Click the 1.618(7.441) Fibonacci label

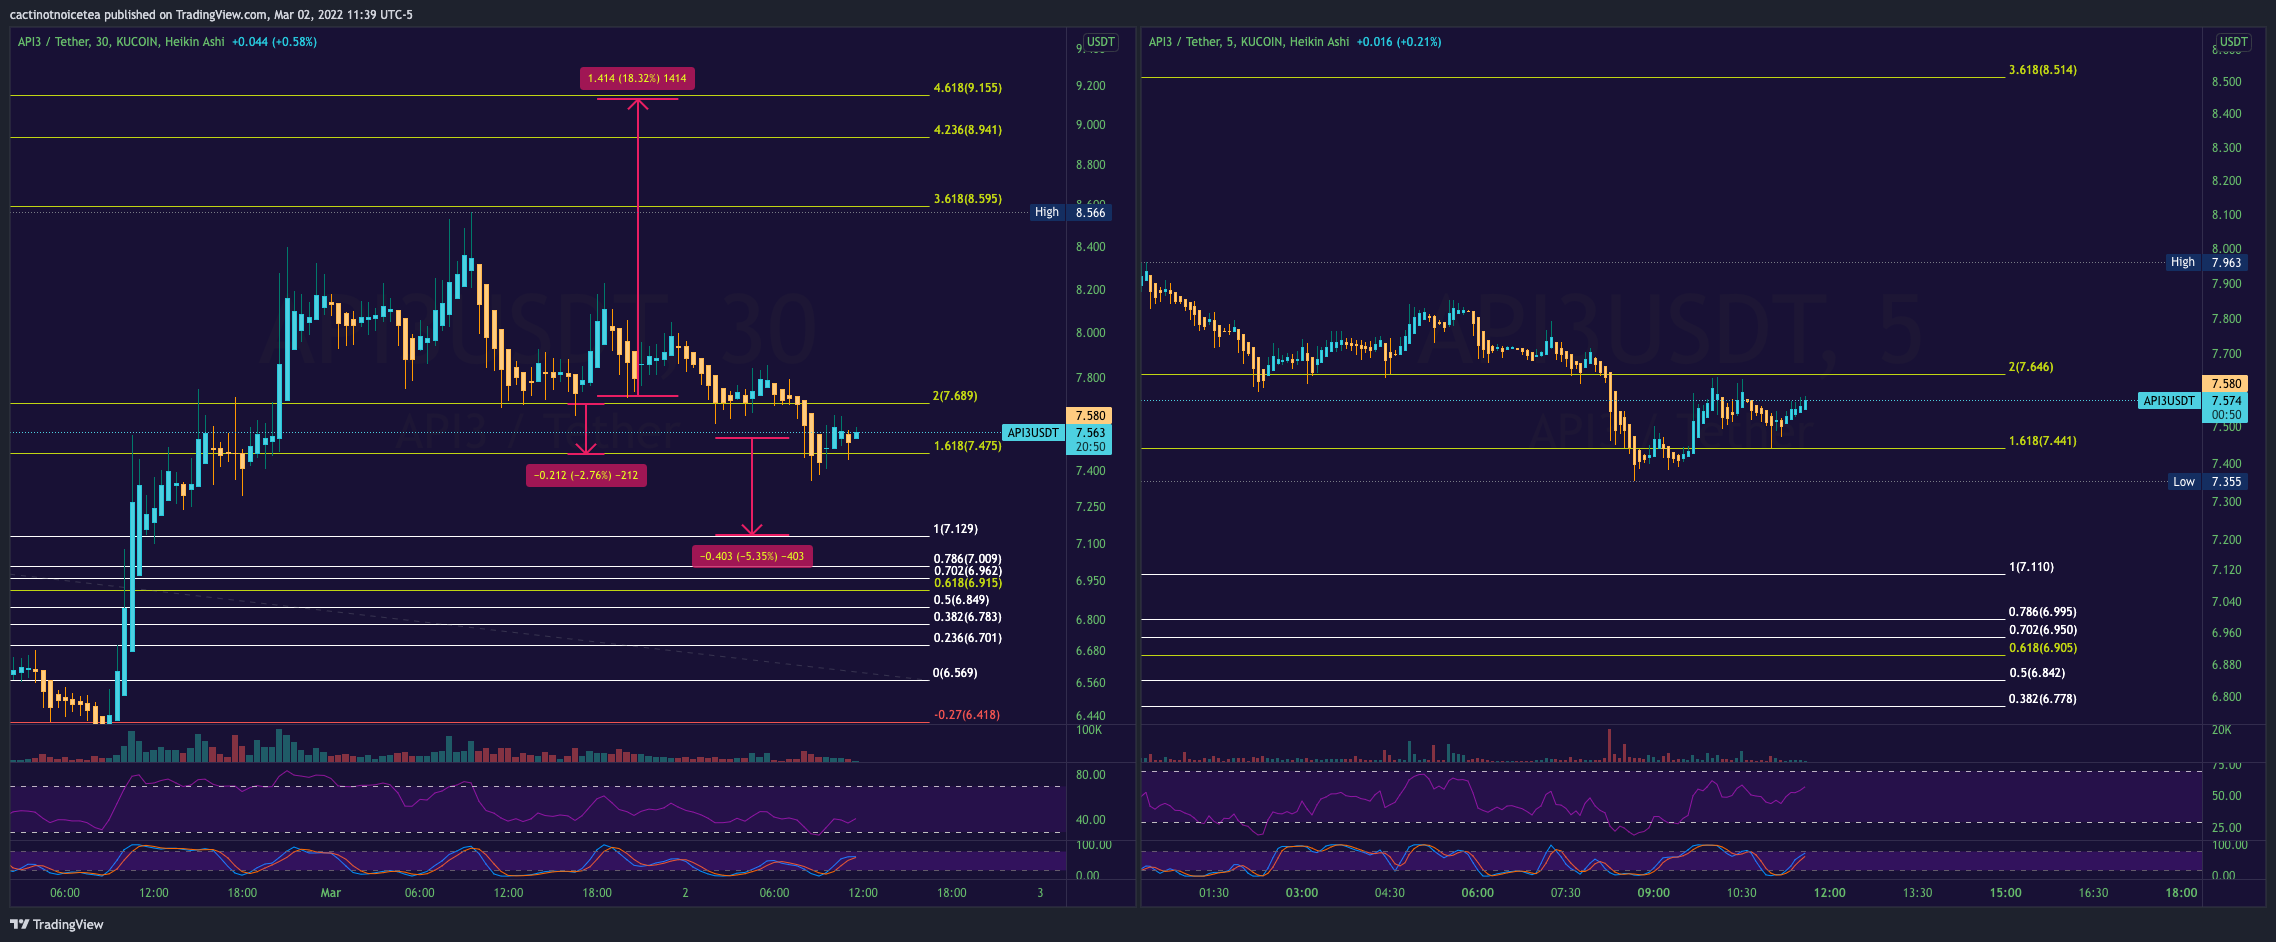tap(2042, 441)
